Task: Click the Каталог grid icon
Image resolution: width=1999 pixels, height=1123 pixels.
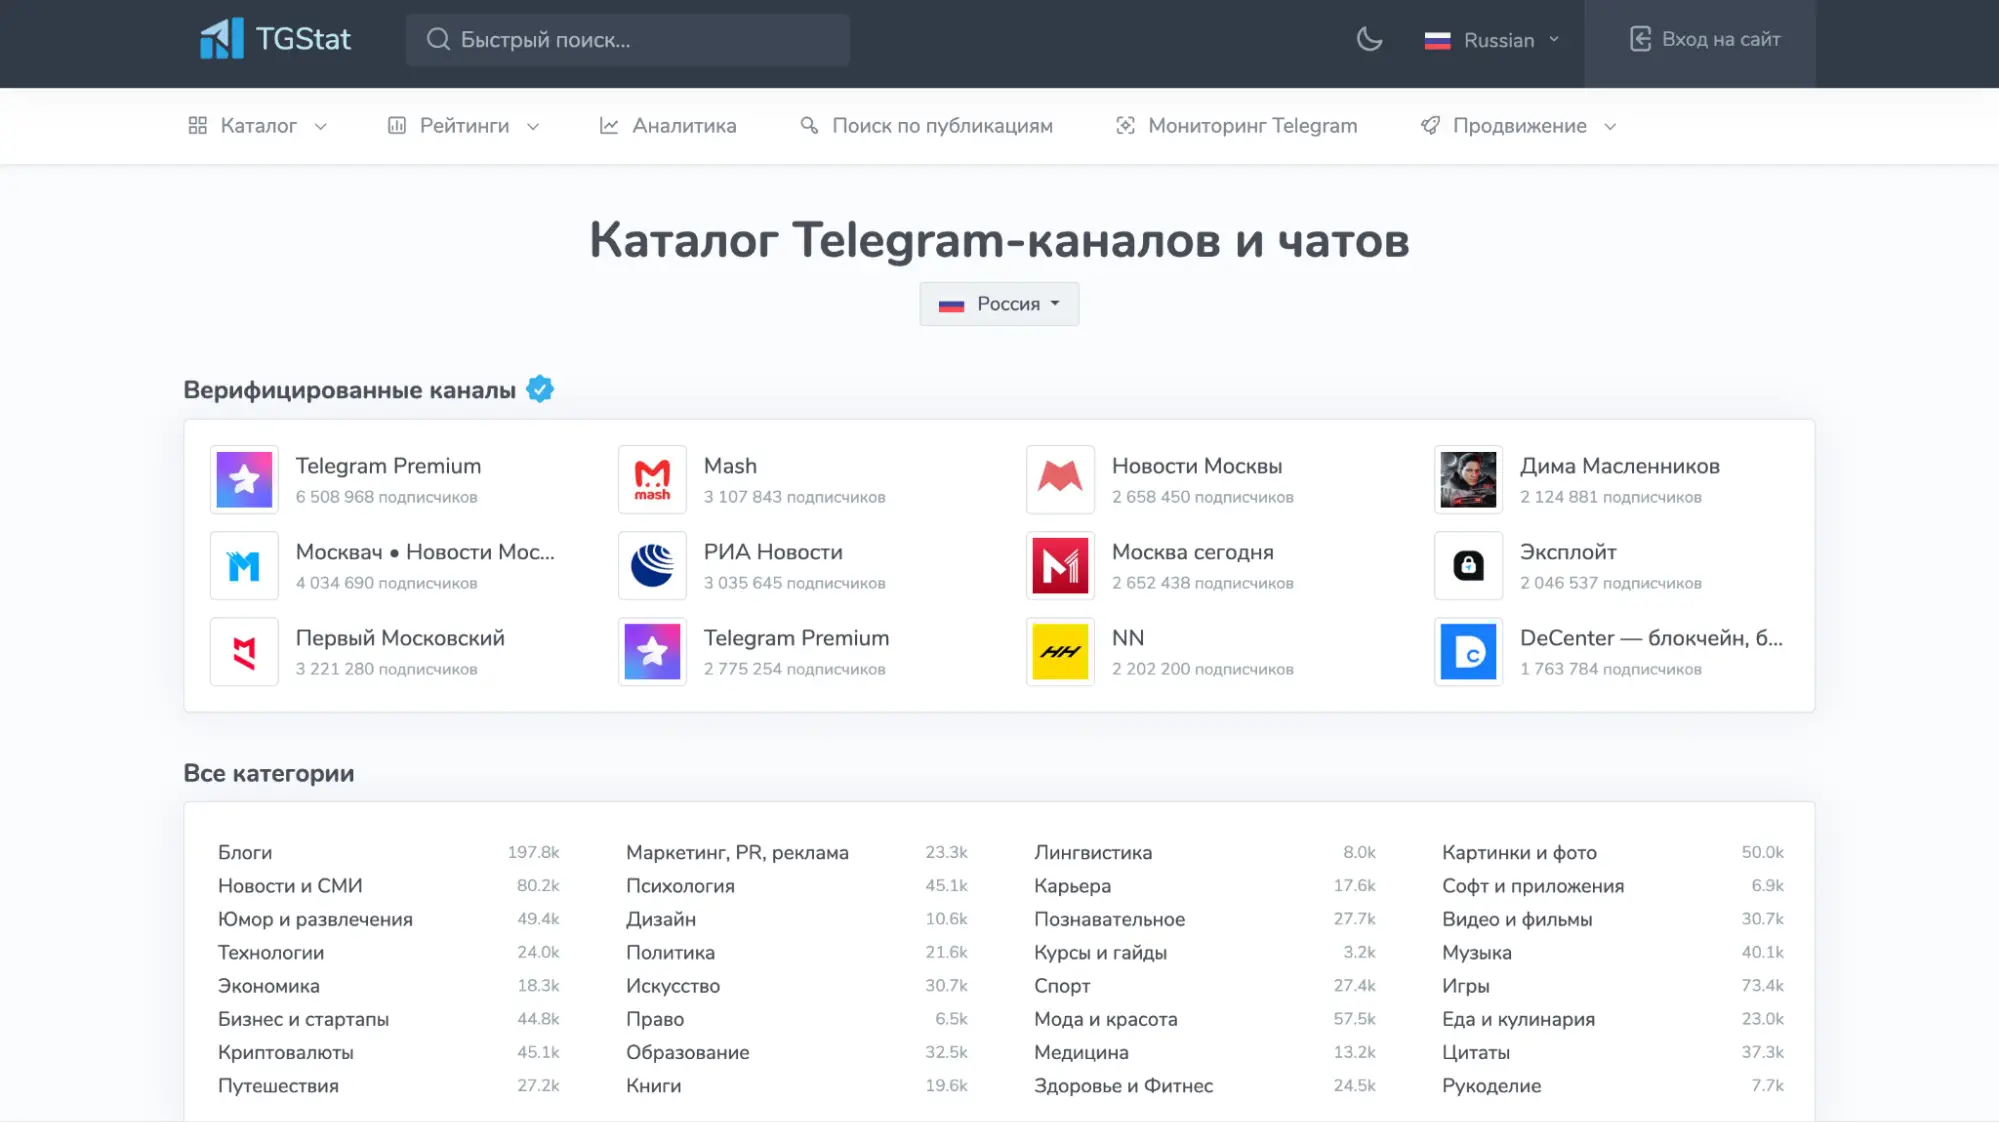Action: [x=198, y=126]
